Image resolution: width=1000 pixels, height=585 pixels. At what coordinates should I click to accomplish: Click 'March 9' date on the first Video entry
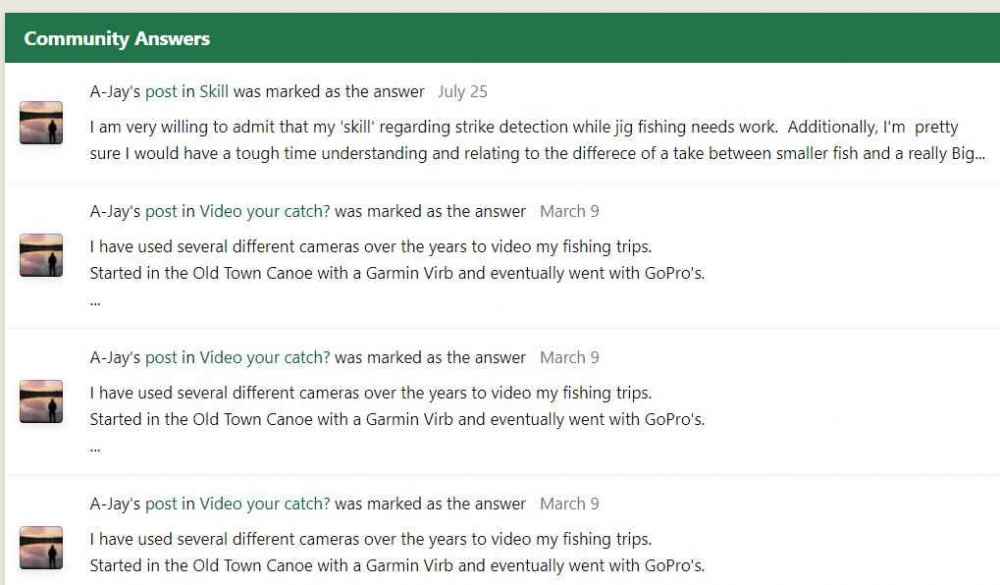[570, 211]
